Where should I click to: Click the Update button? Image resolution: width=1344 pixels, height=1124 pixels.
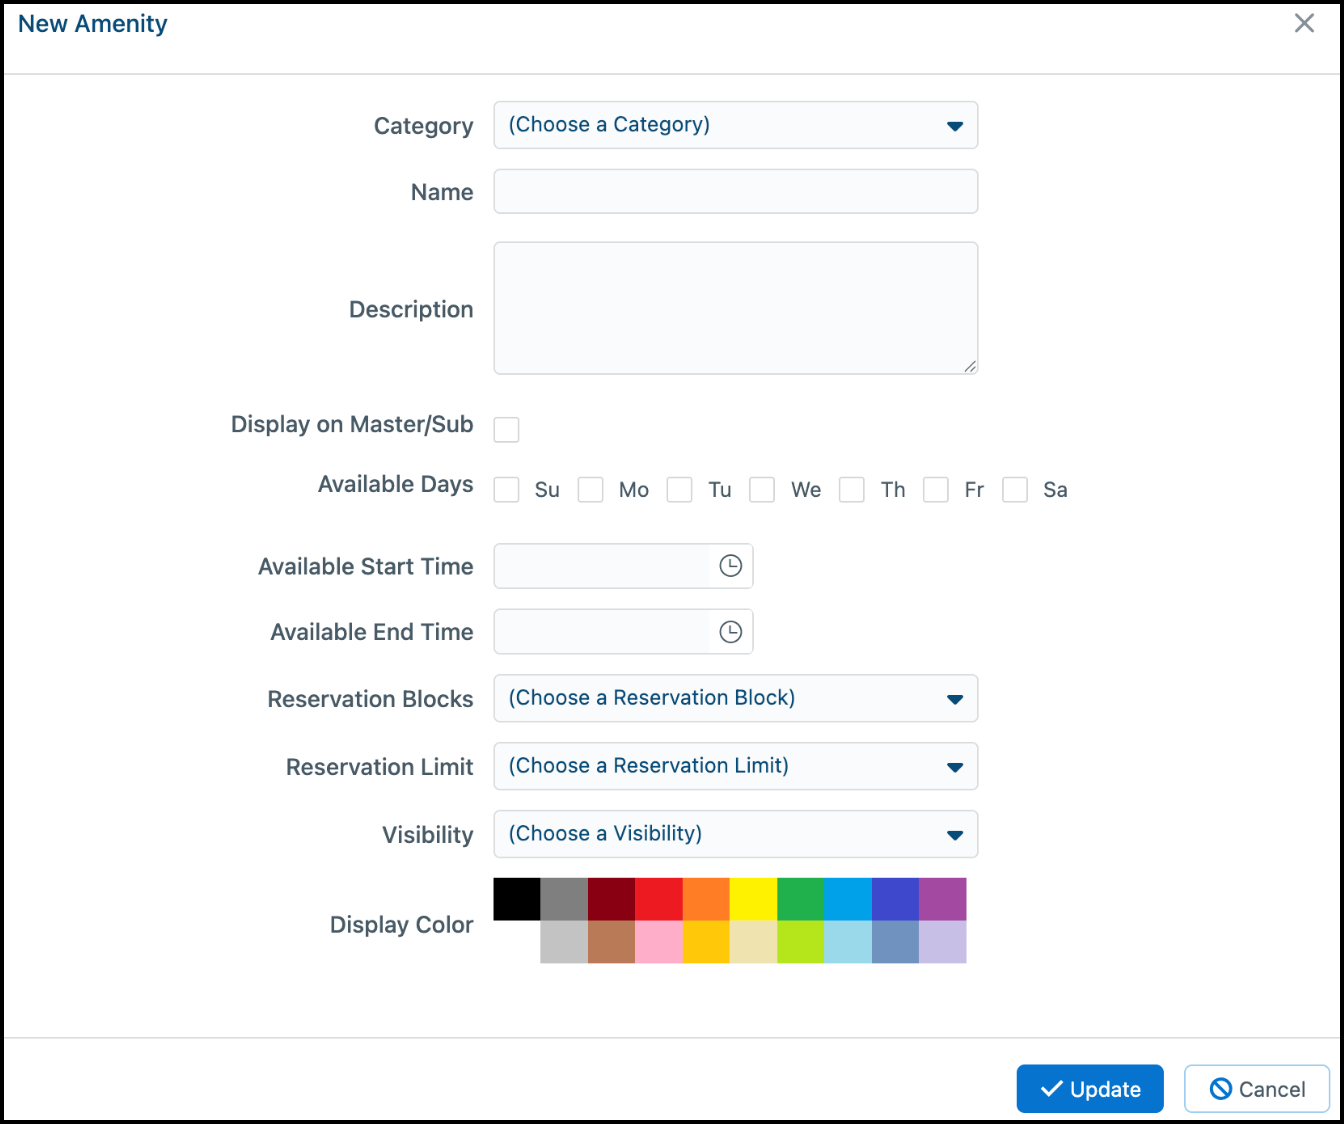[1090, 1088]
